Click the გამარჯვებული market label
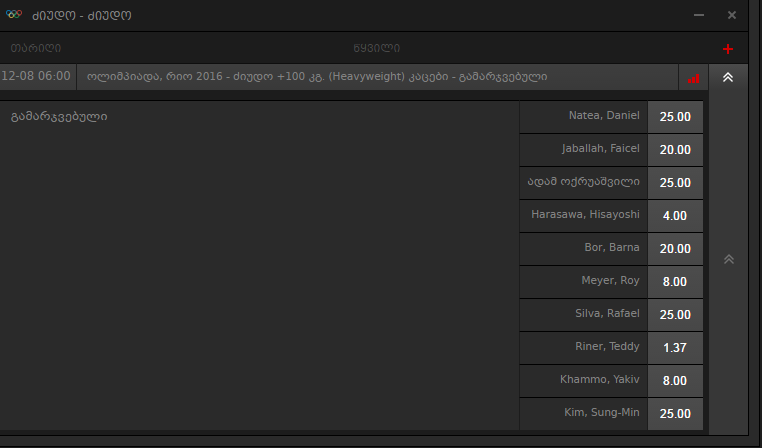Image resolution: width=762 pixels, height=448 pixels. pyautogui.click(x=59, y=117)
